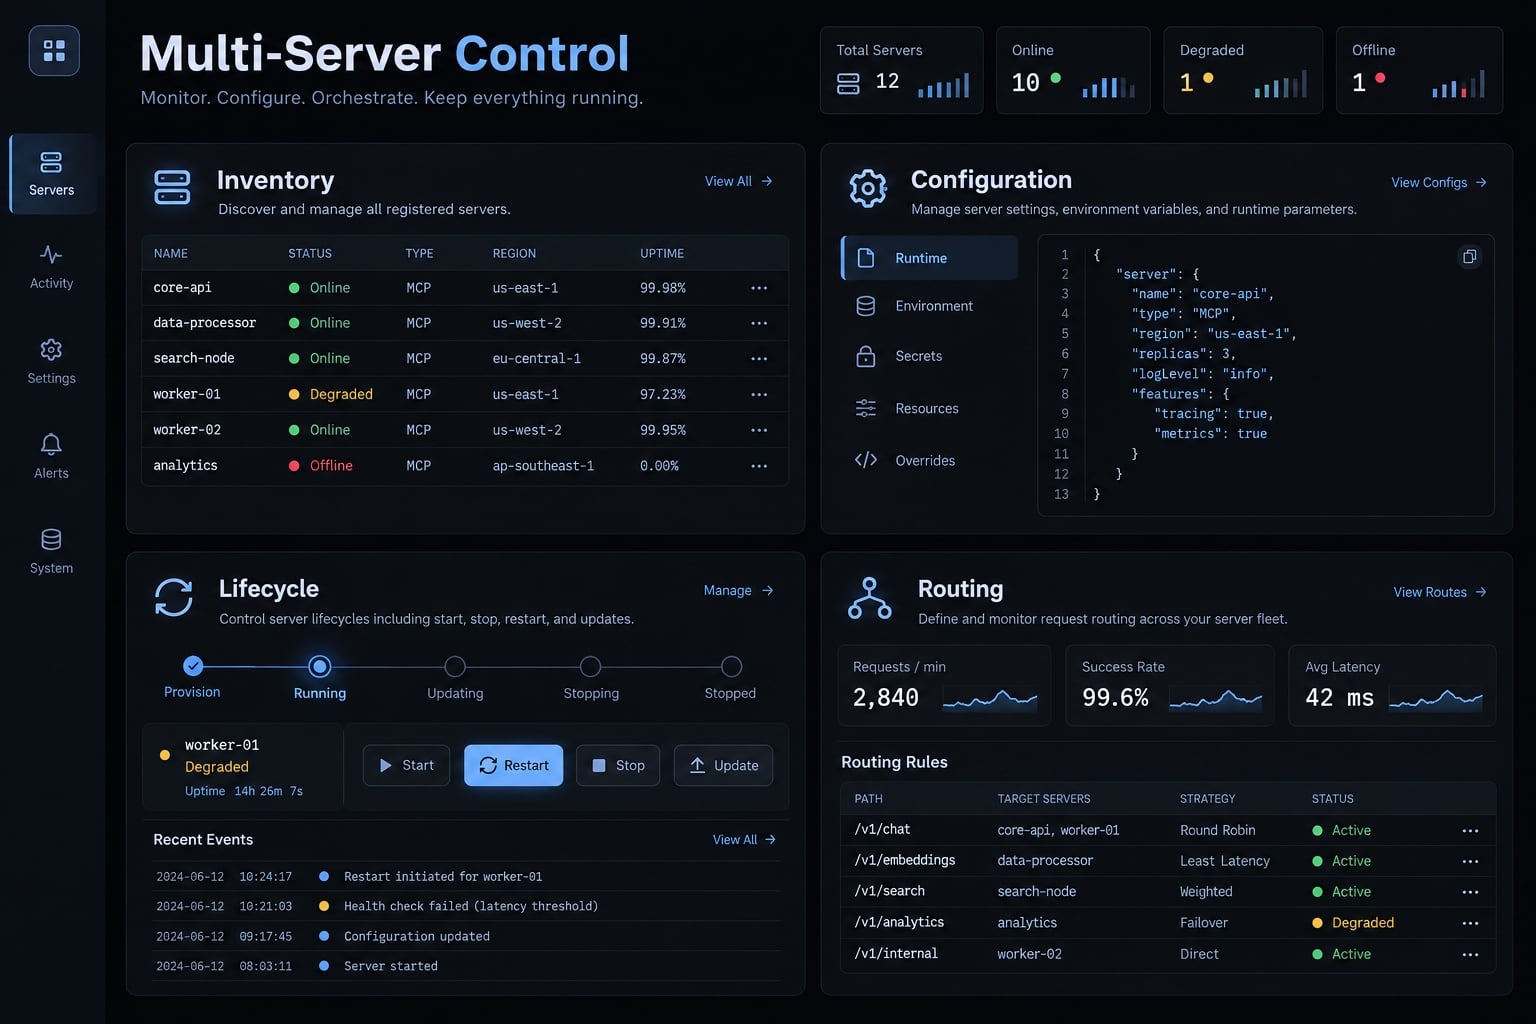Open more options for worker-02 inventory row
This screenshot has height=1024, width=1536.
pyautogui.click(x=759, y=430)
